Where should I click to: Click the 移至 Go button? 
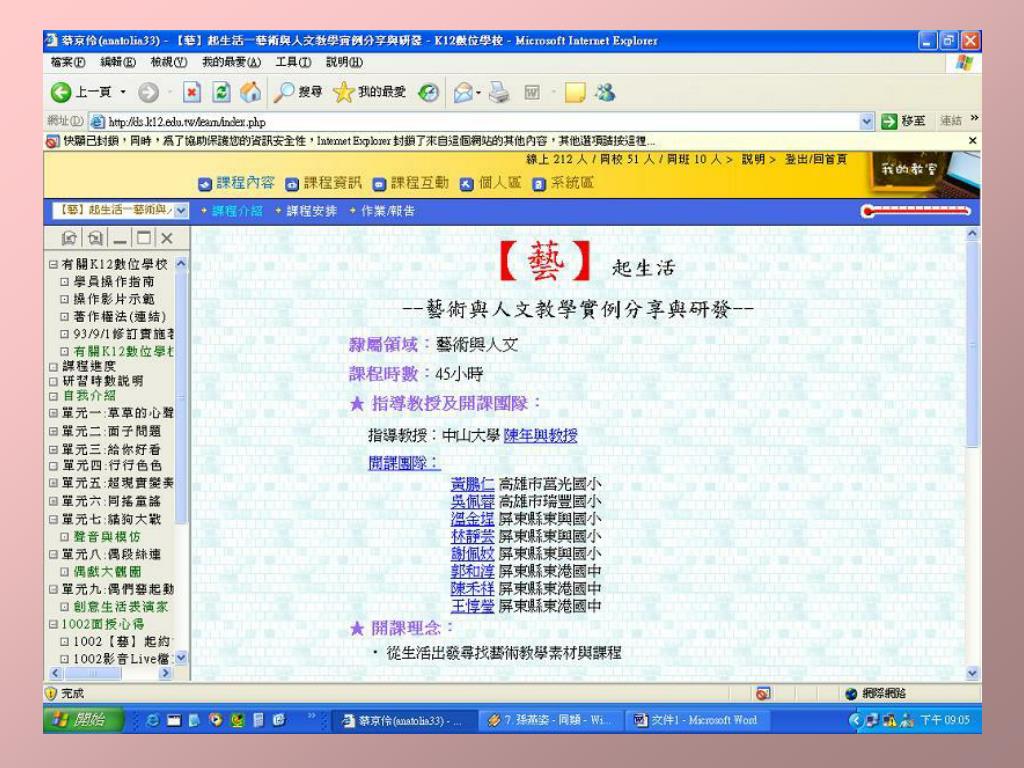point(903,121)
